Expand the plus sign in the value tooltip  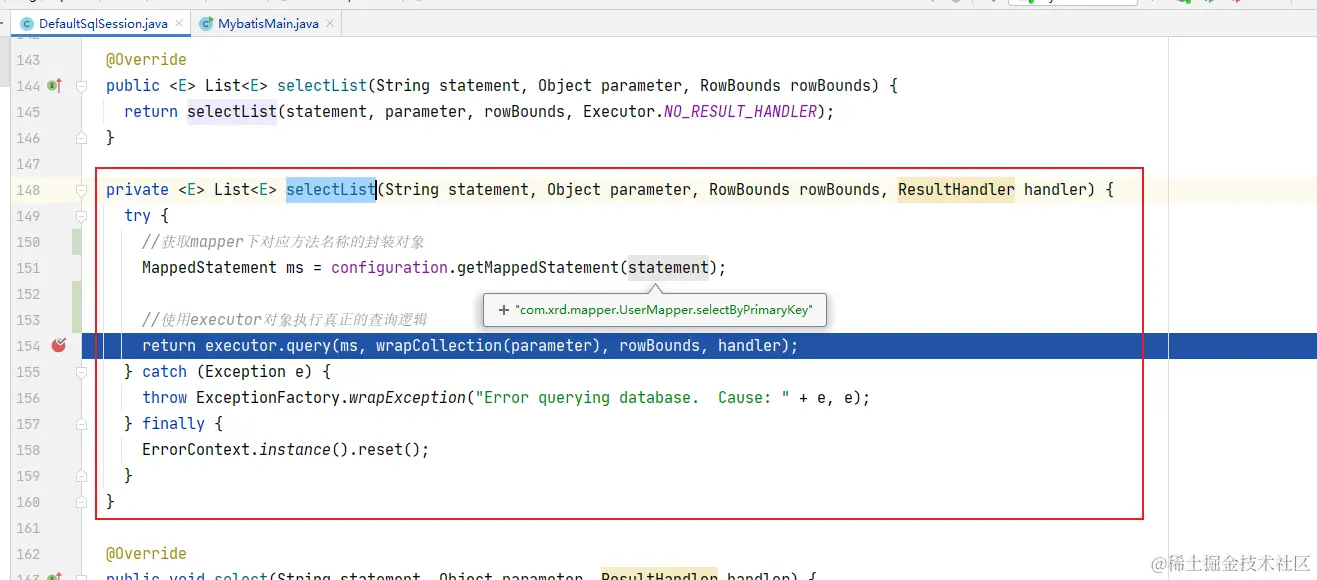(502, 311)
